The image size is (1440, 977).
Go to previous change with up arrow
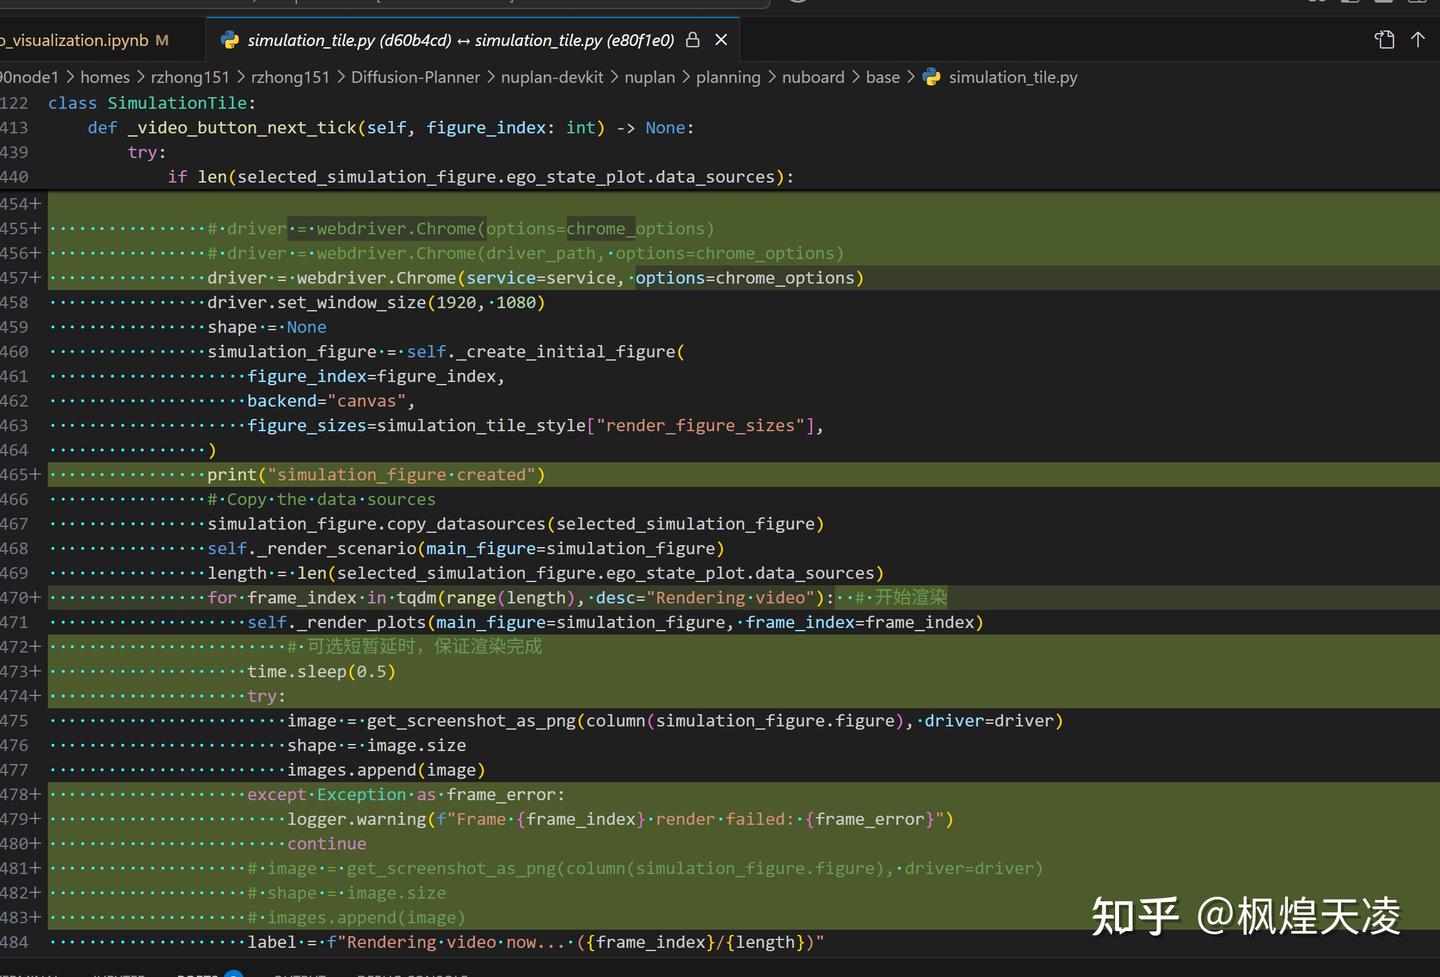1418,39
